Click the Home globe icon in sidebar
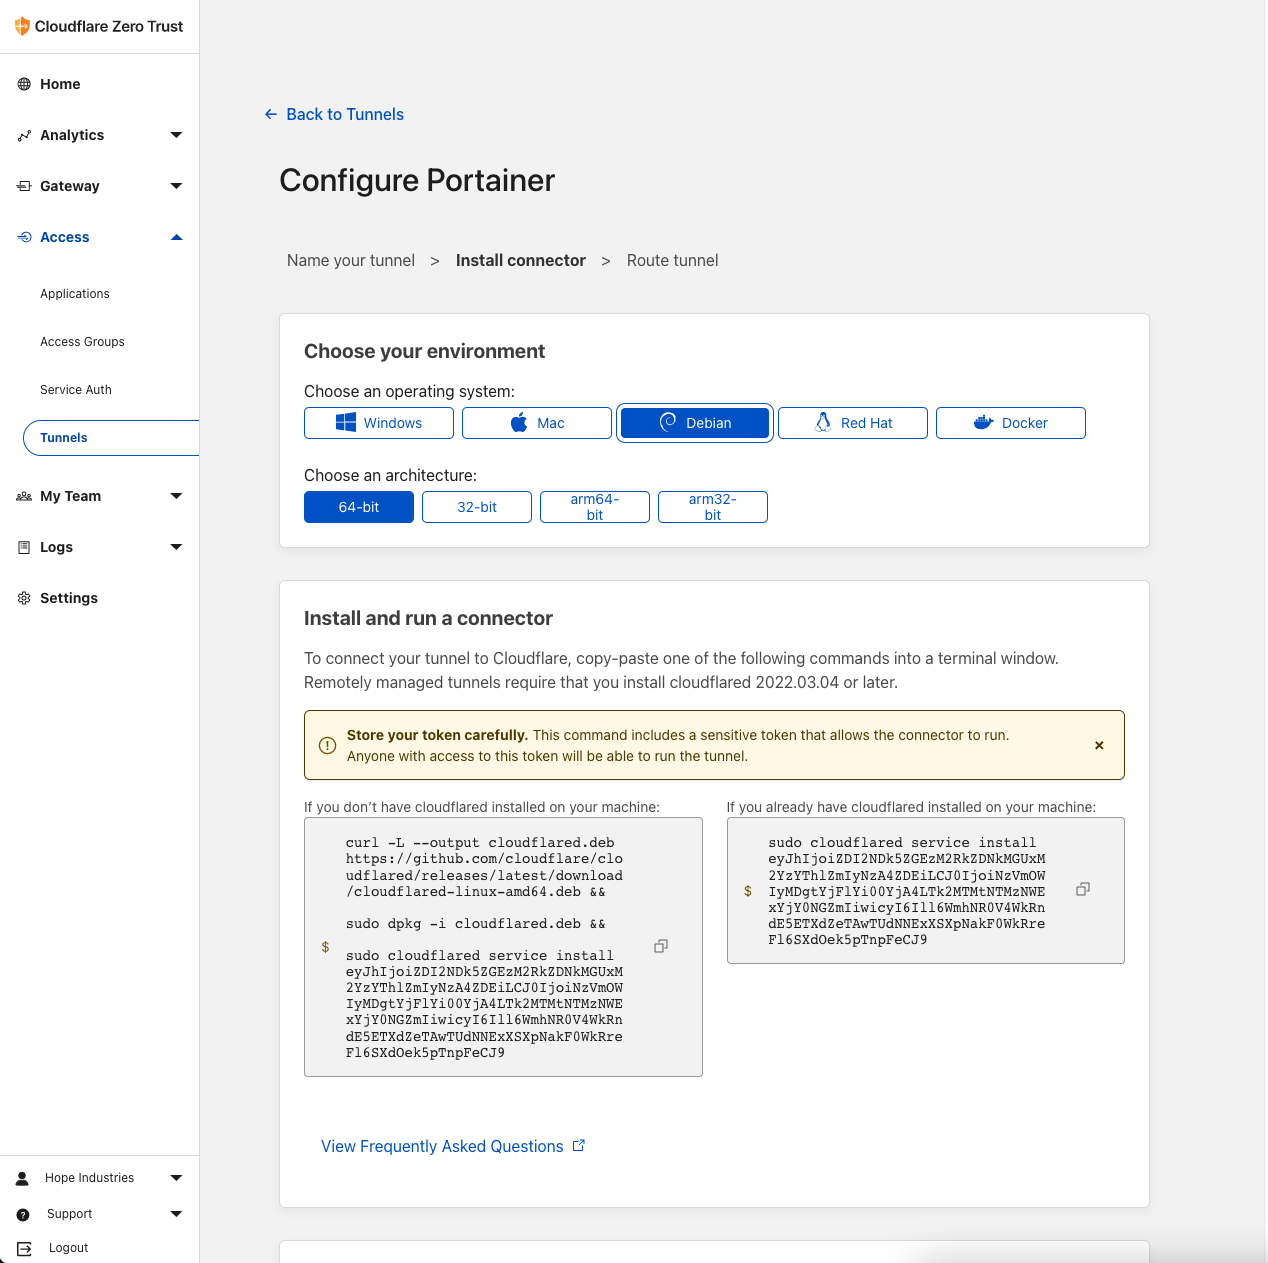Viewport: 1268px width, 1263px height. pos(24,84)
